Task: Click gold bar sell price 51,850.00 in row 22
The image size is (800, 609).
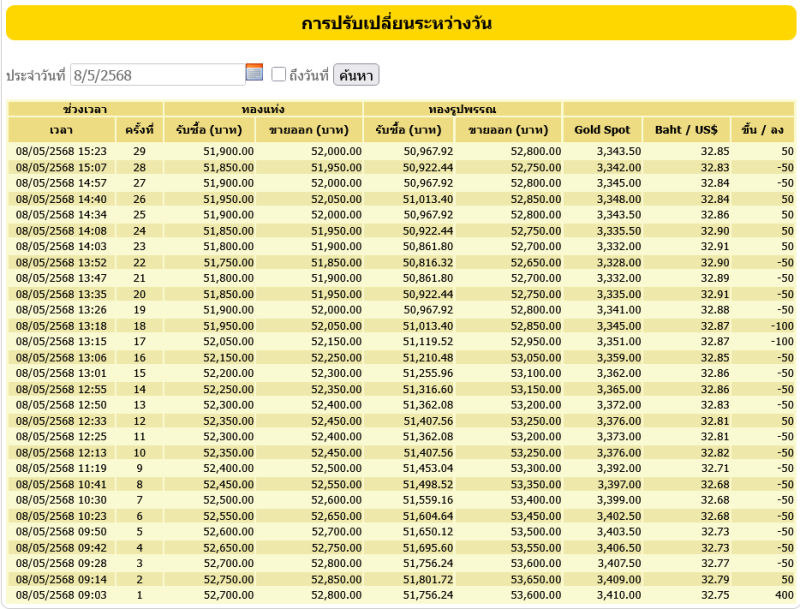Action: (x=336, y=262)
